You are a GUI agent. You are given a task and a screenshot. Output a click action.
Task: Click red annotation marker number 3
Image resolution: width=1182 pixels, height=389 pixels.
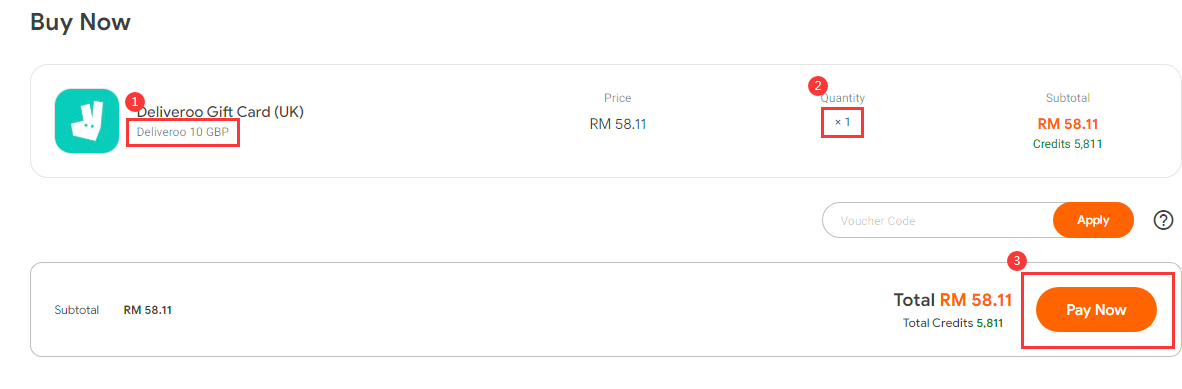(1017, 262)
